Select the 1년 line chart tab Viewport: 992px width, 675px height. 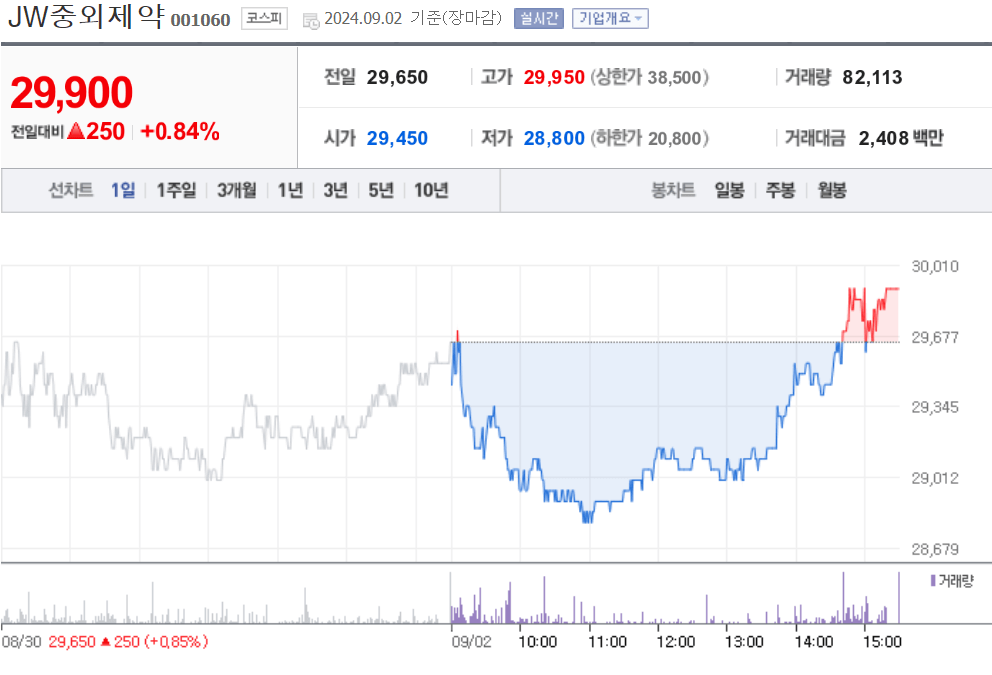[x=291, y=190]
